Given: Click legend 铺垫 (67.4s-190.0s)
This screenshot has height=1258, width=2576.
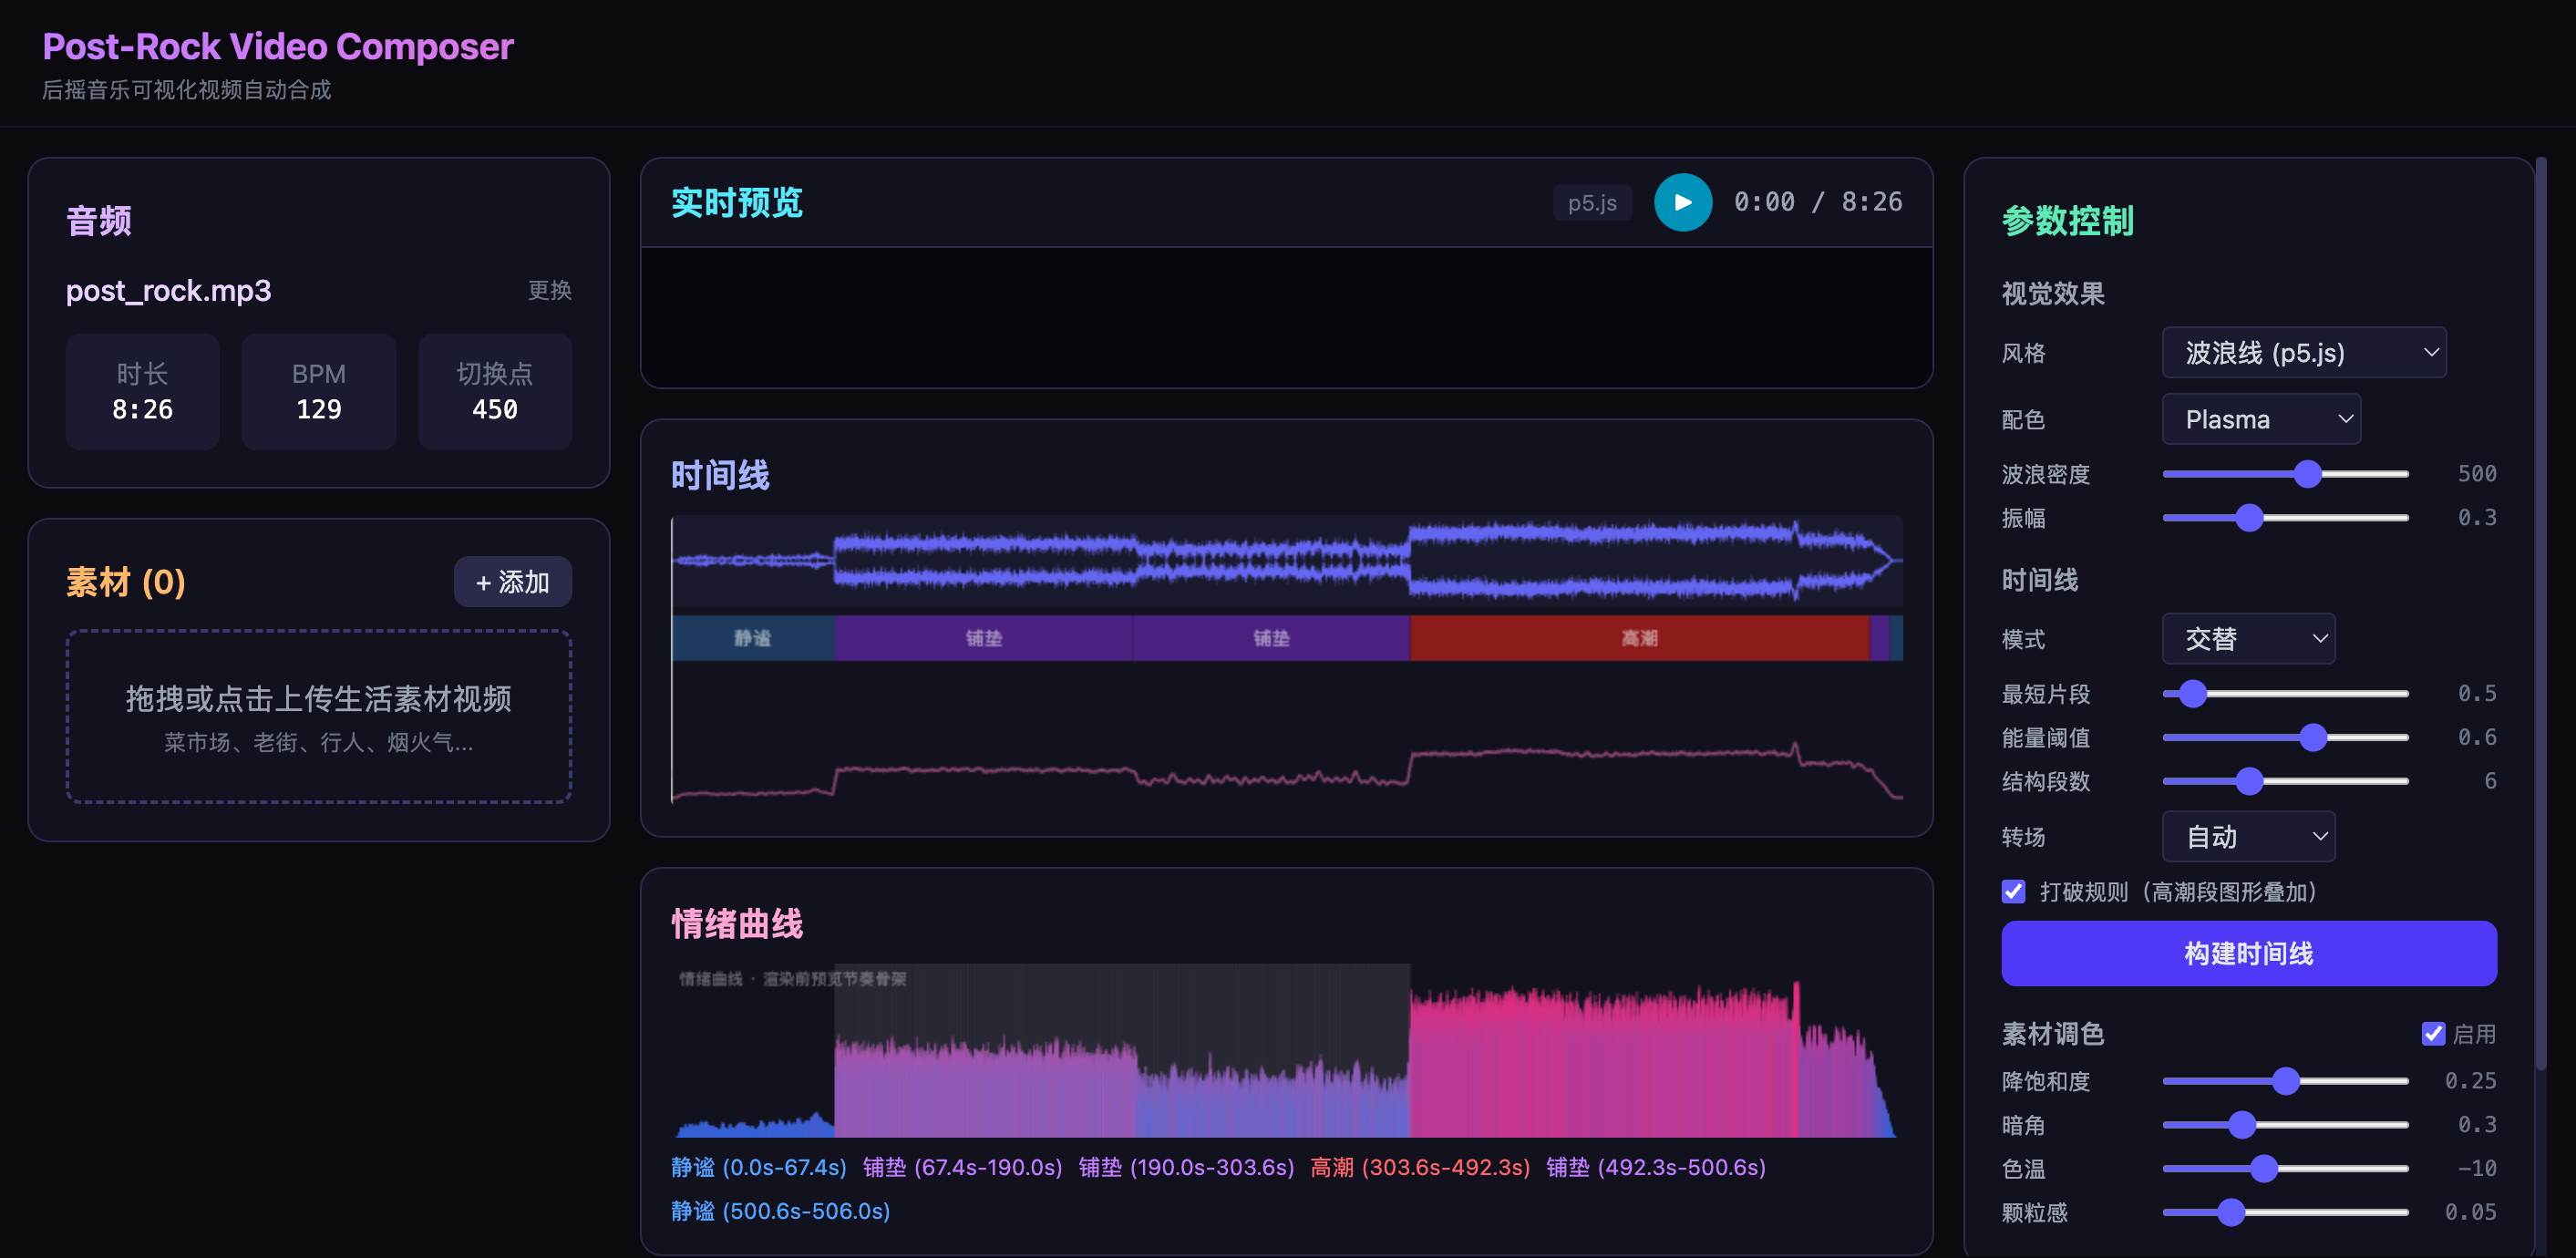Looking at the screenshot, I should coord(962,1167).
